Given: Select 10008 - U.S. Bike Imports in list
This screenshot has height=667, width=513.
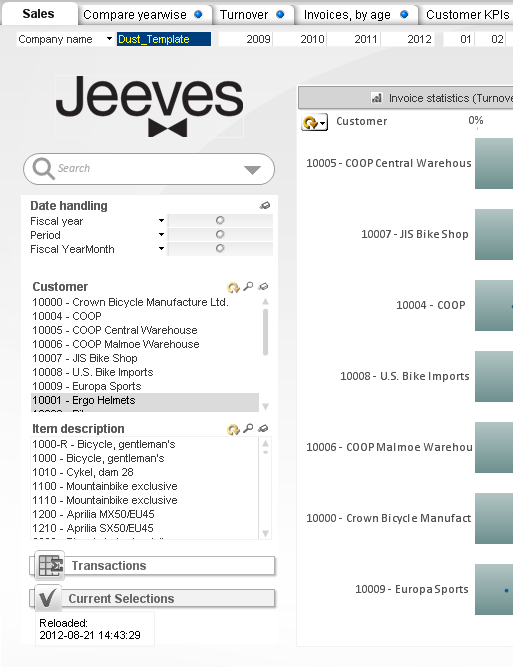Looking at the screenshot, I should [x=145, y=372].
